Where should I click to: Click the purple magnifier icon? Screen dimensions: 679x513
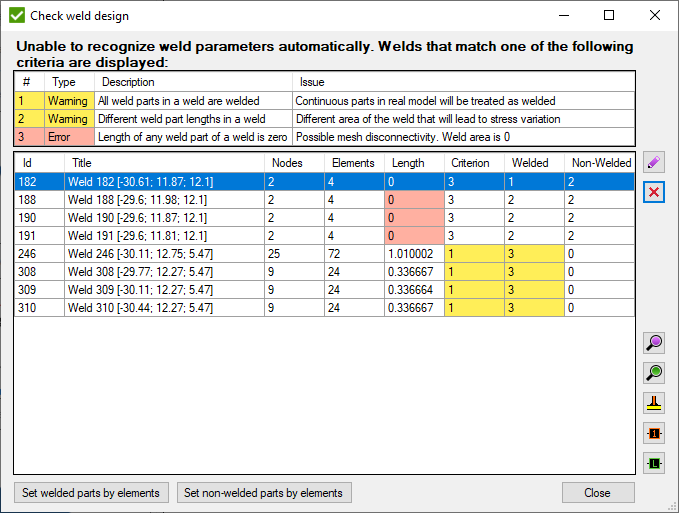tap(654, 344)
